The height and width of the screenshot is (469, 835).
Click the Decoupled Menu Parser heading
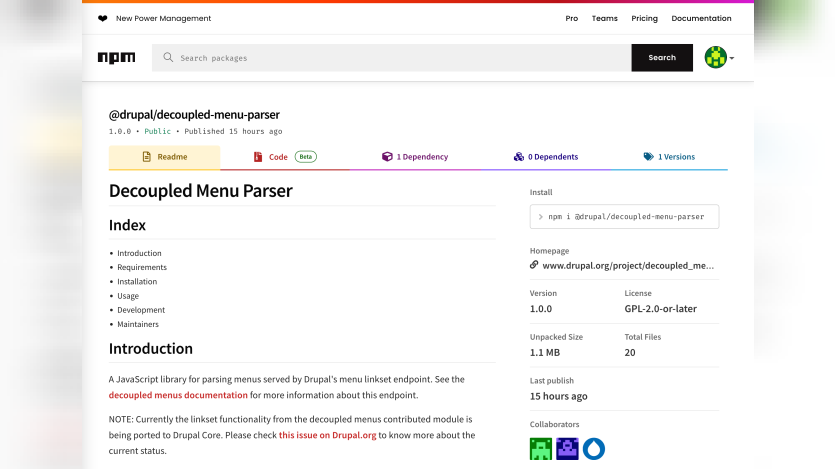click(x=201, y=191)
